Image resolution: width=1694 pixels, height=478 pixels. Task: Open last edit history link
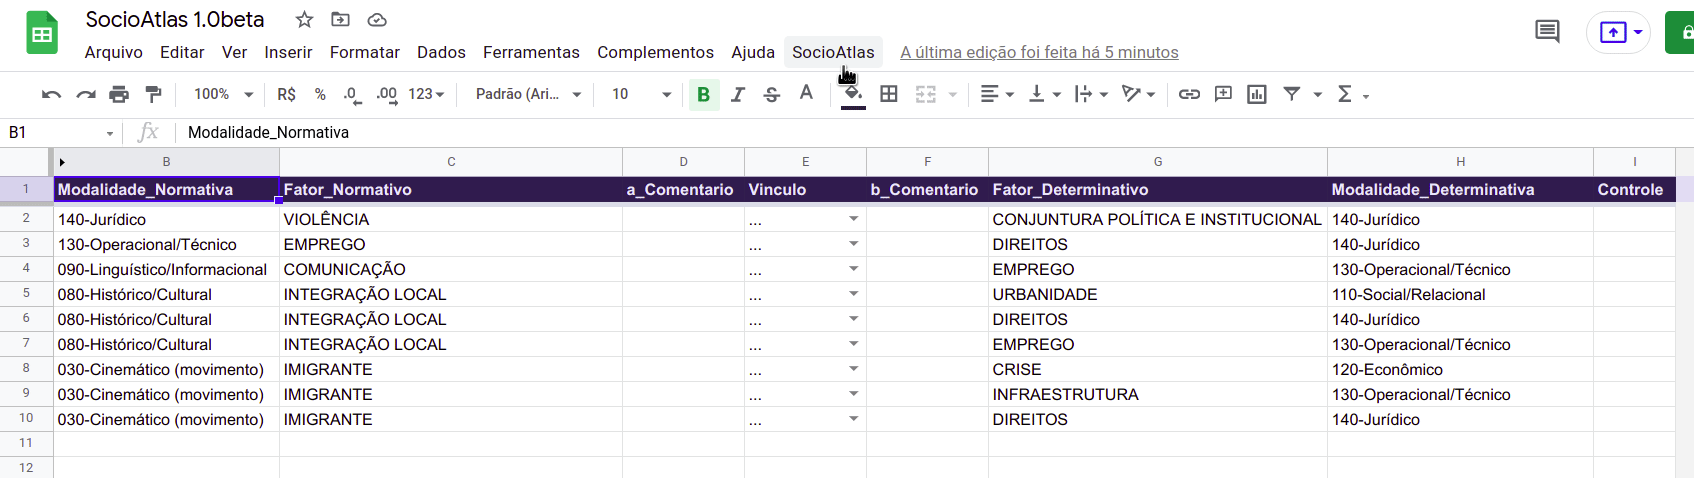(1039, 52)
